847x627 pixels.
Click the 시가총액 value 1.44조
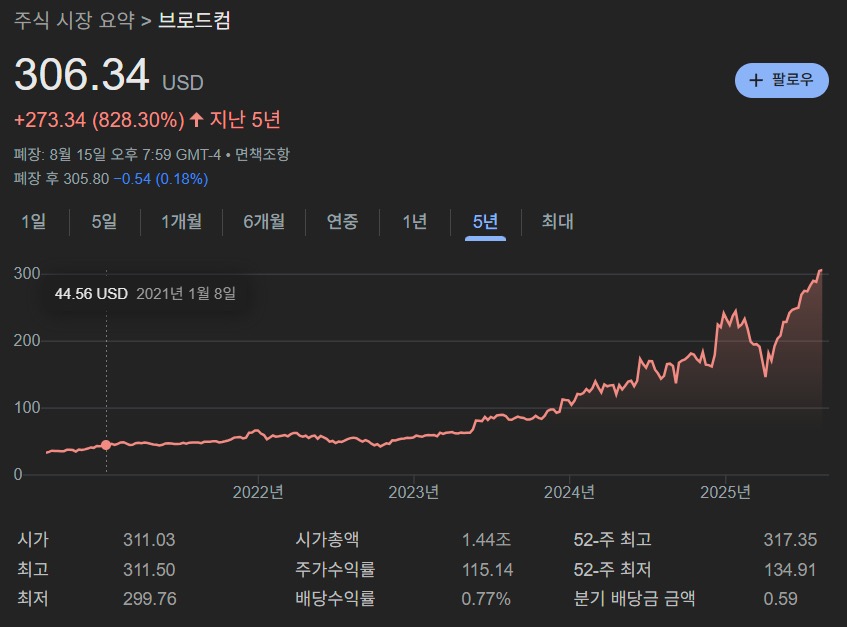pos(486,540)
